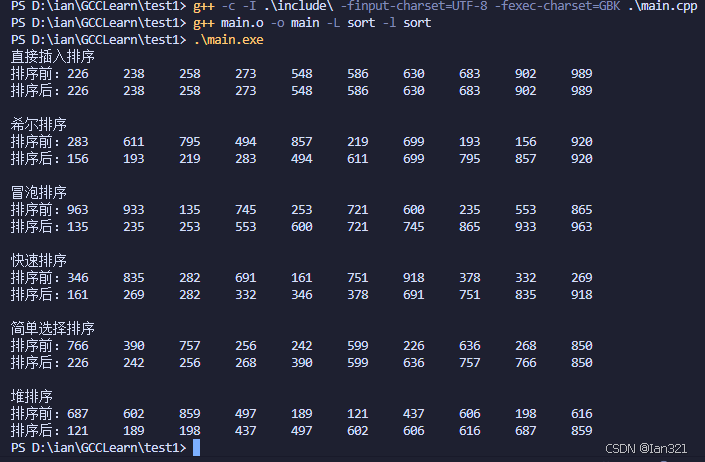Click 121 in 堆排序 排序后 row
Image resolution: width=705 pixels, height=462 pixels.
(x=78, y=431)
